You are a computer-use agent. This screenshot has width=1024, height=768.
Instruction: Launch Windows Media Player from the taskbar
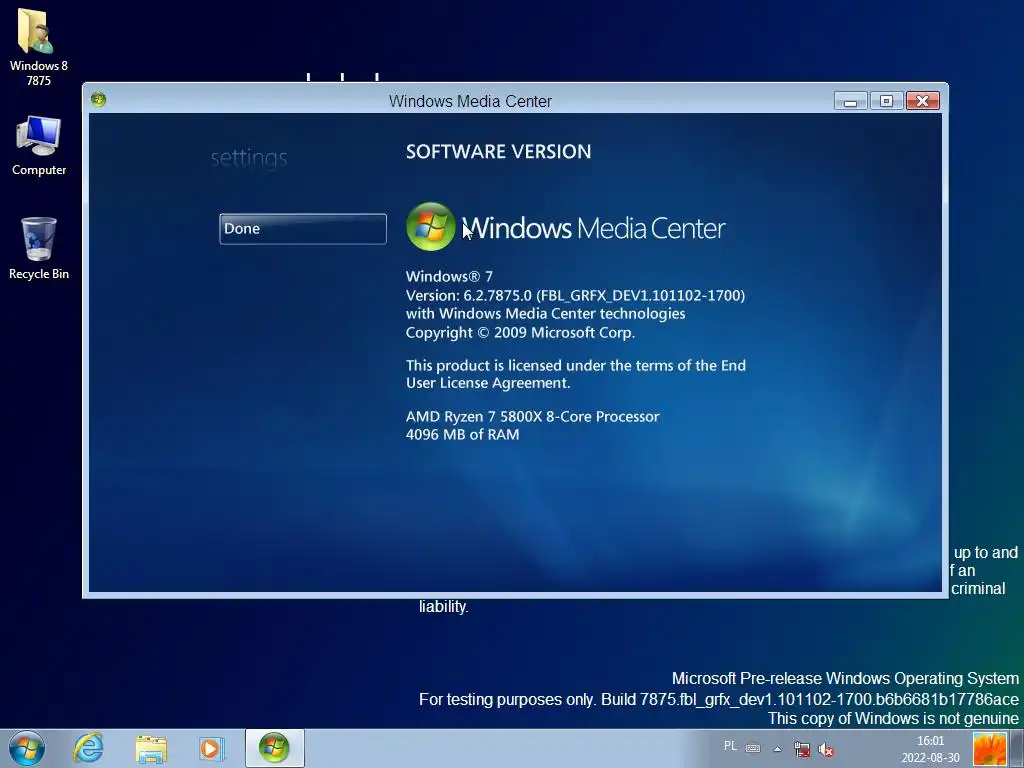click(x=212, y=748)
